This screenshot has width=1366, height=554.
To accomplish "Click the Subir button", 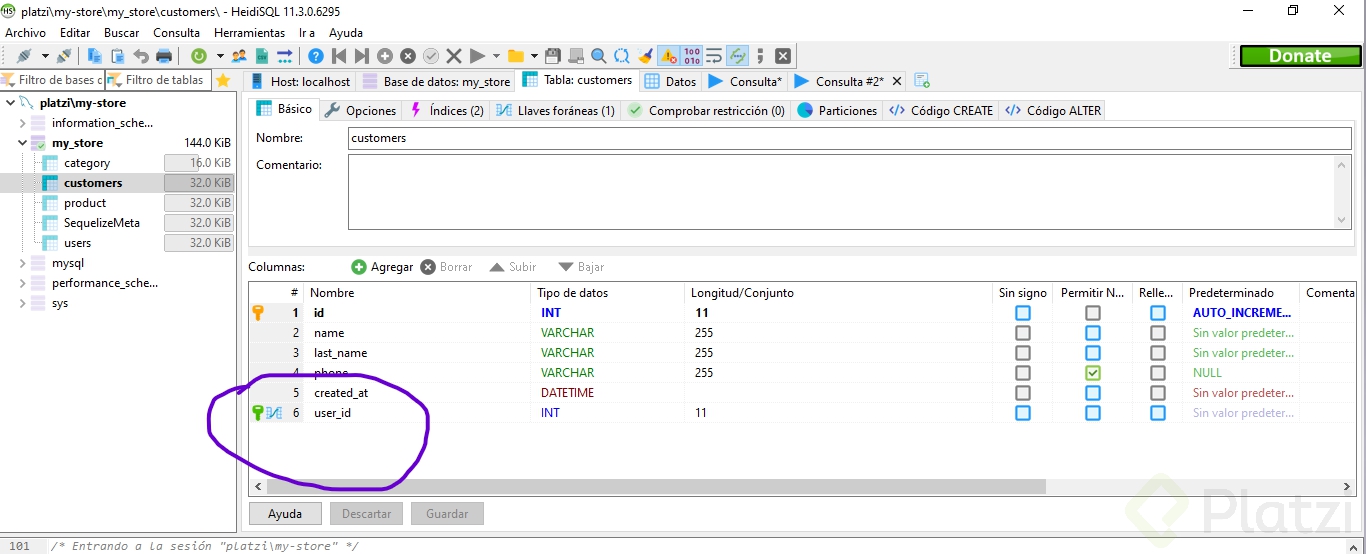I will pos(513,267).
